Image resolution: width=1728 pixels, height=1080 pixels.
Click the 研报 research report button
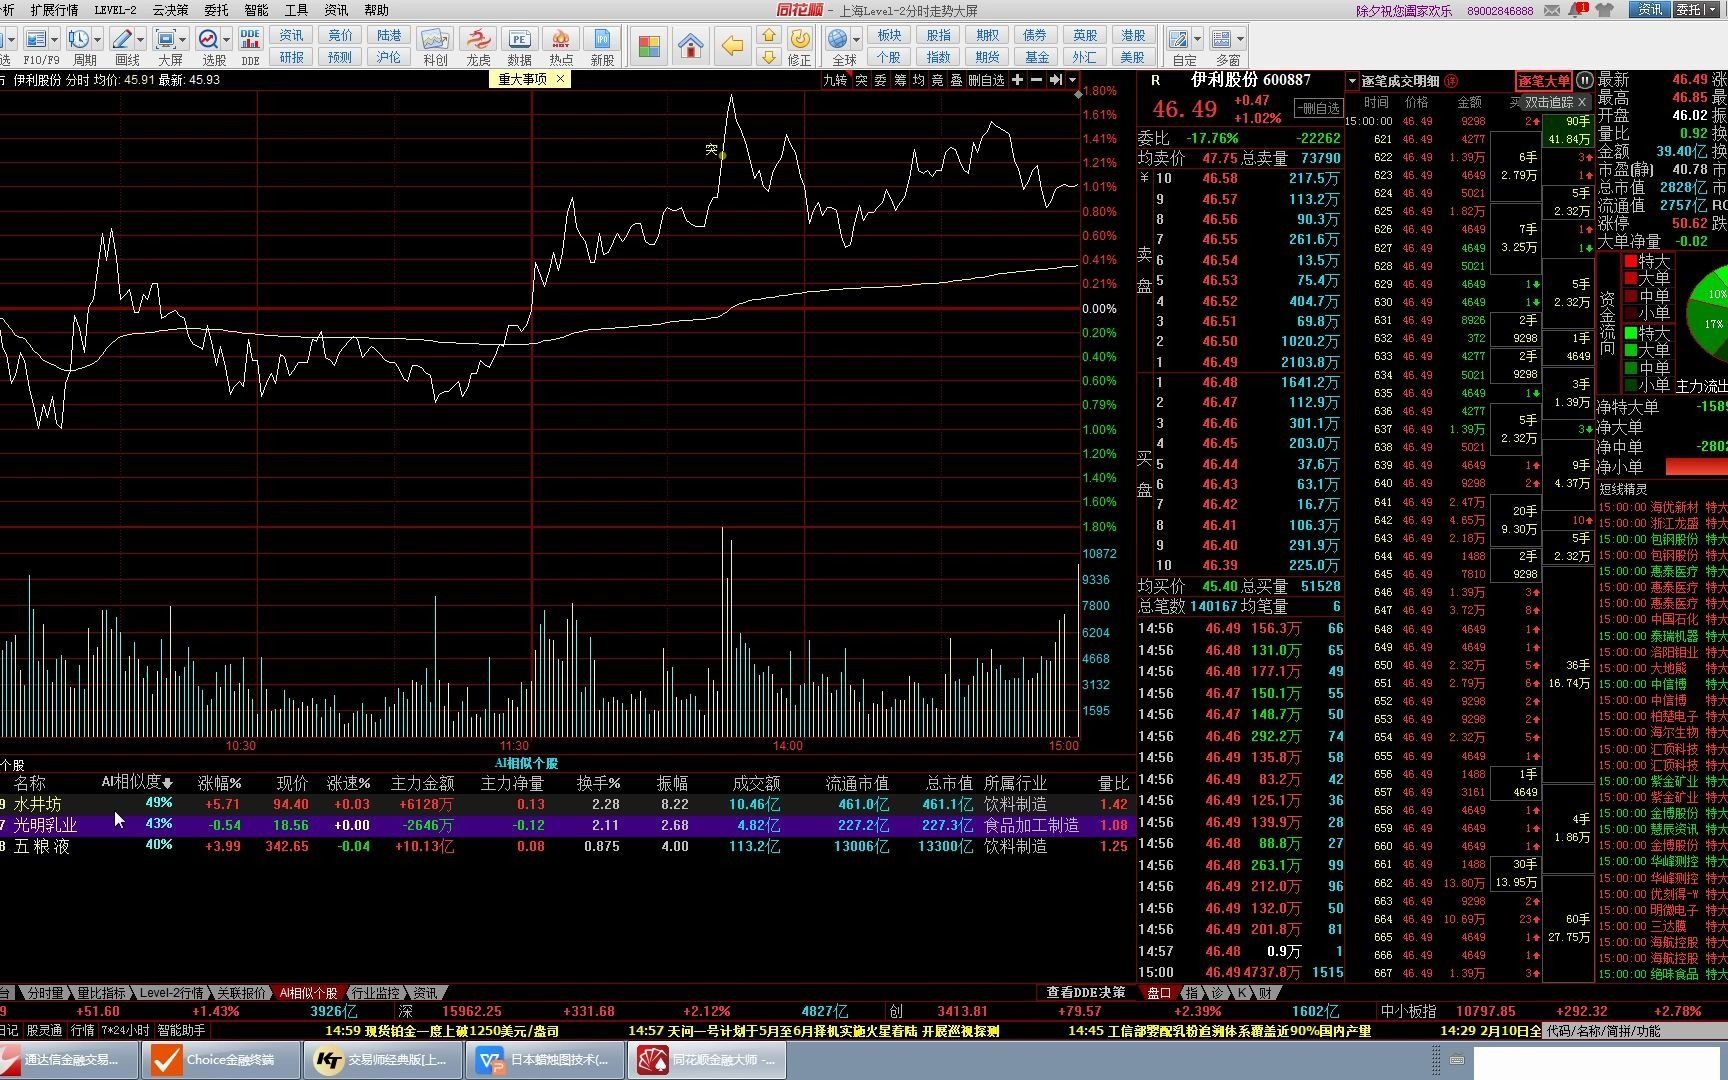pyautogui.click(x=291, y=57)
